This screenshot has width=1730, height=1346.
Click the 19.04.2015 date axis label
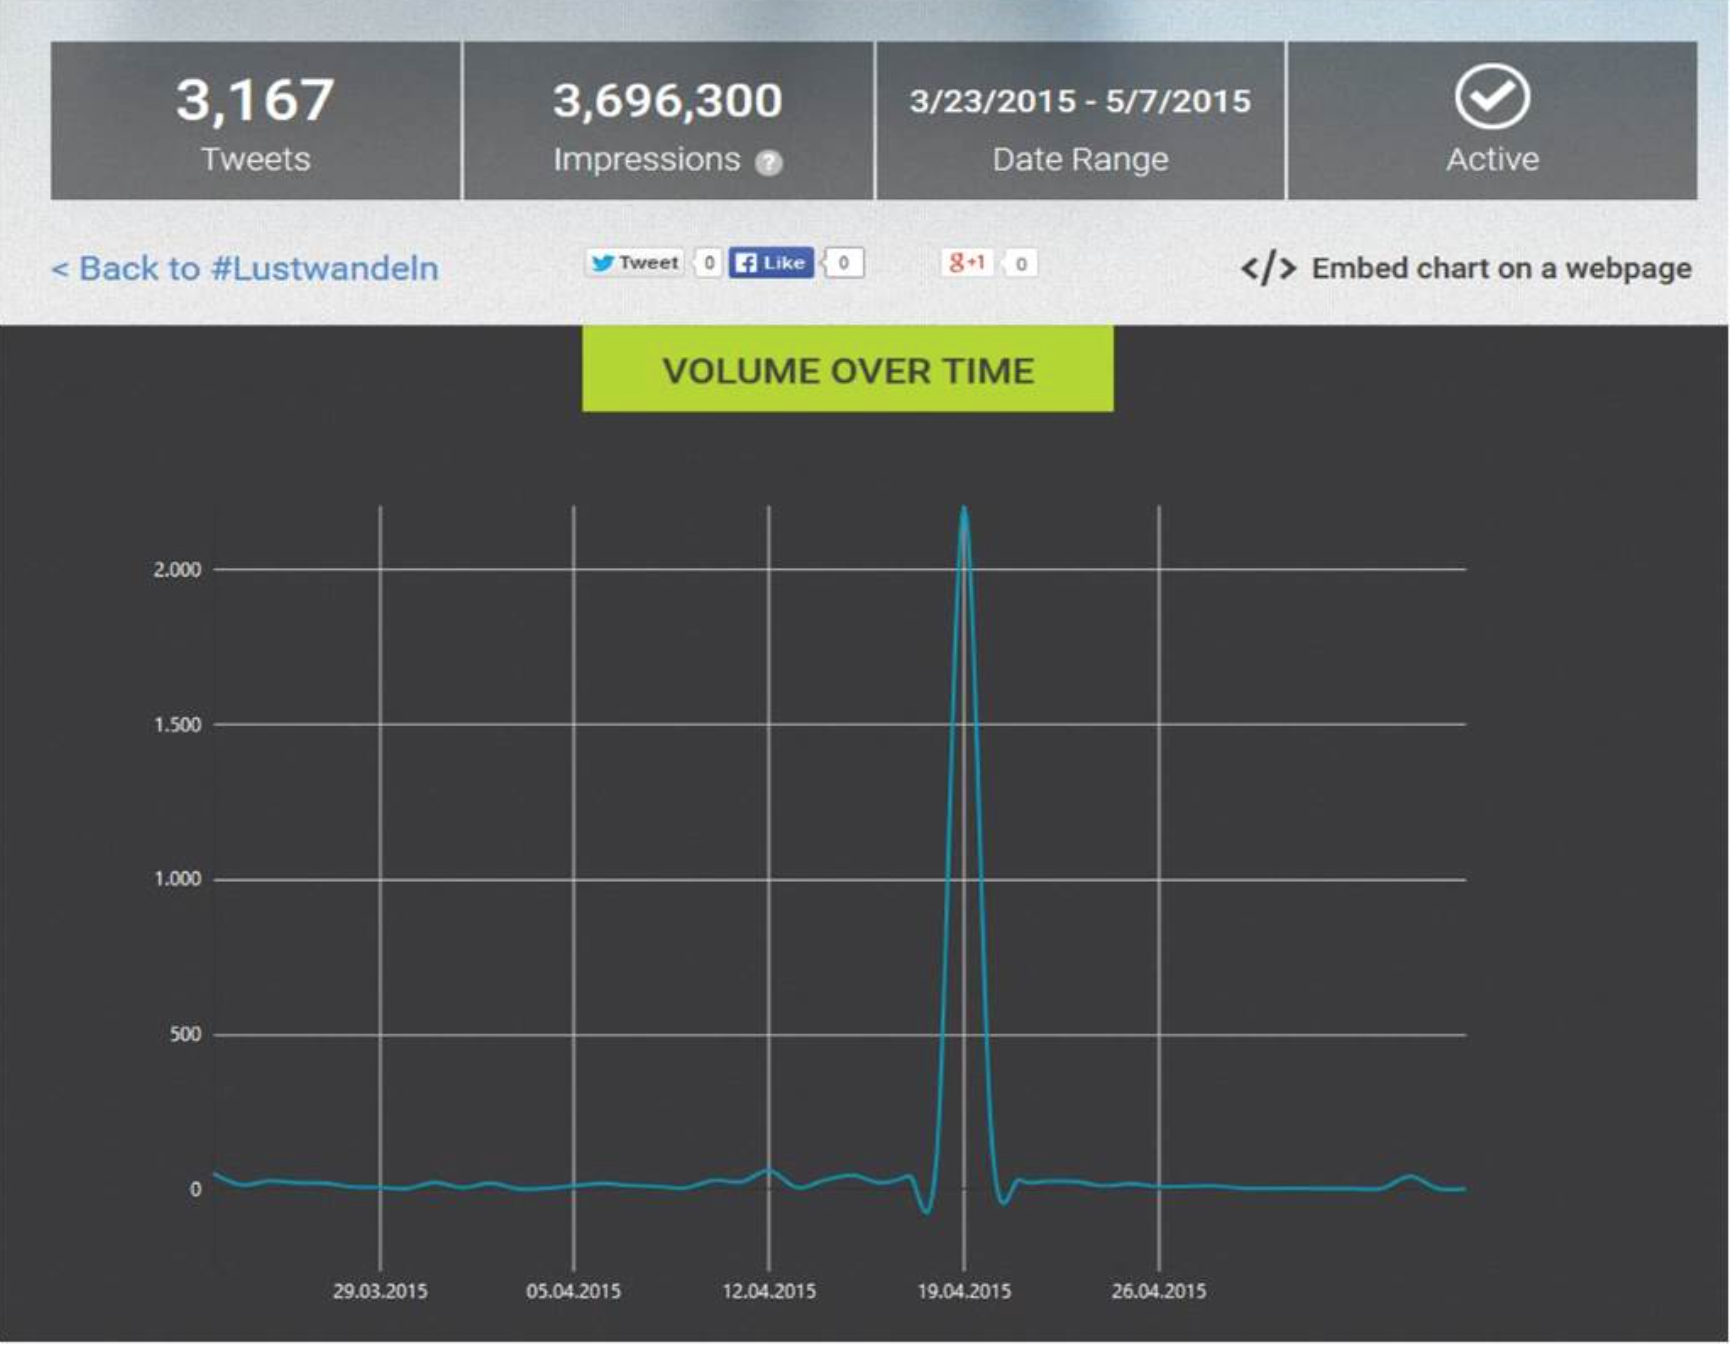pos(964,1291)
